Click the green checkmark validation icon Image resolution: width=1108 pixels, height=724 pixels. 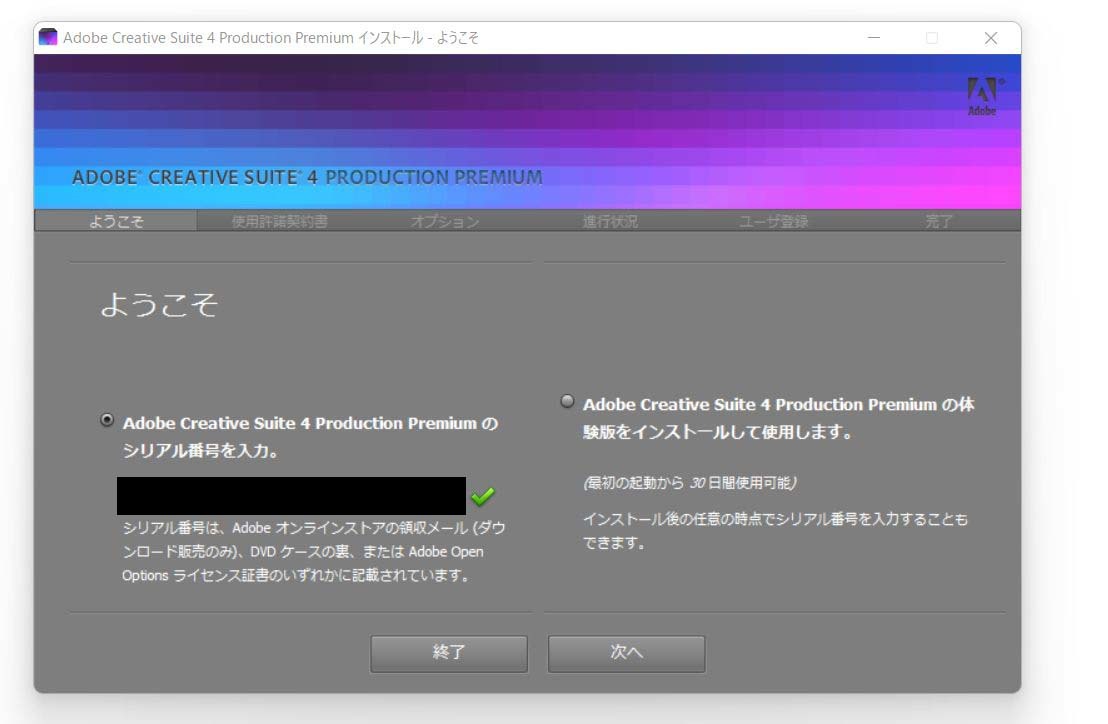(x=483, y=497)
